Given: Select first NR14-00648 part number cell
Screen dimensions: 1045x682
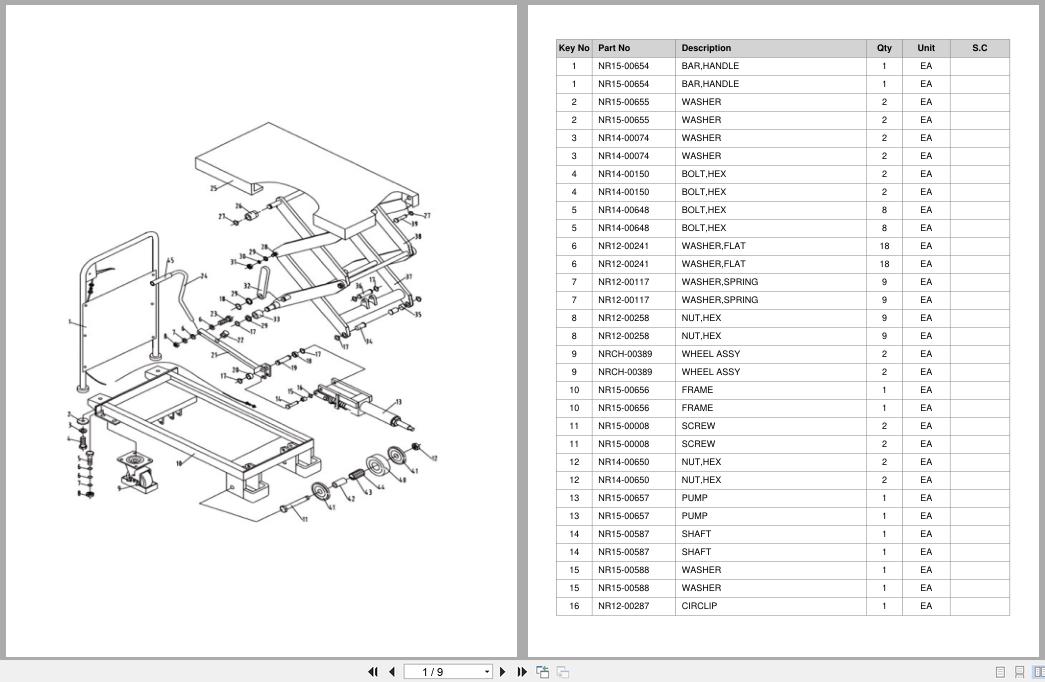Looking at the screenshot, I should click(634, 210).
